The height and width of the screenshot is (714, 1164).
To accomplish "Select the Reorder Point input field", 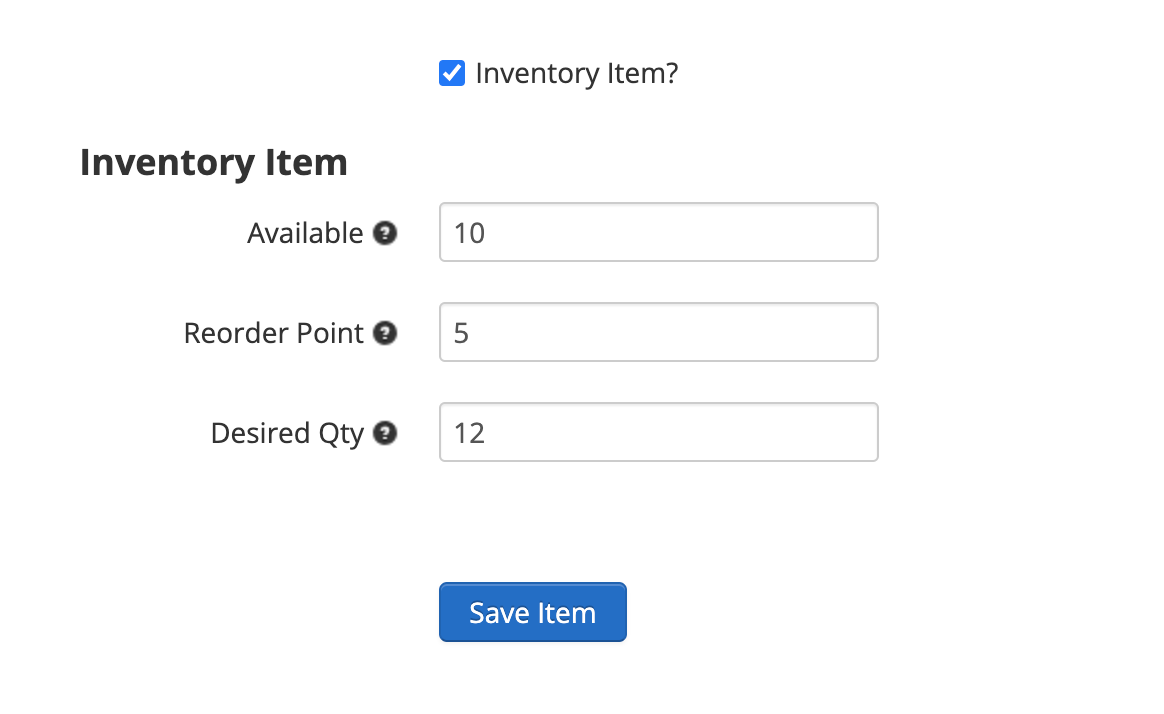I will click(x=658, y=333).
